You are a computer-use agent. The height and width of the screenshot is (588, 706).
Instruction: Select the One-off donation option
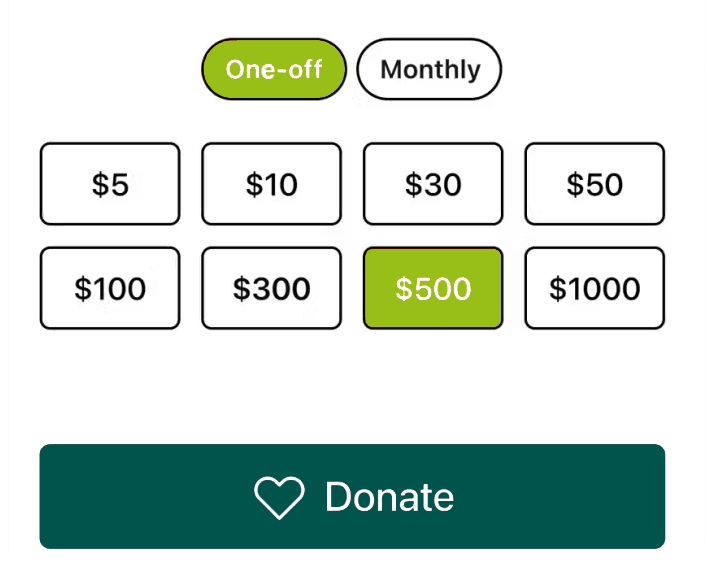point(274,70)
